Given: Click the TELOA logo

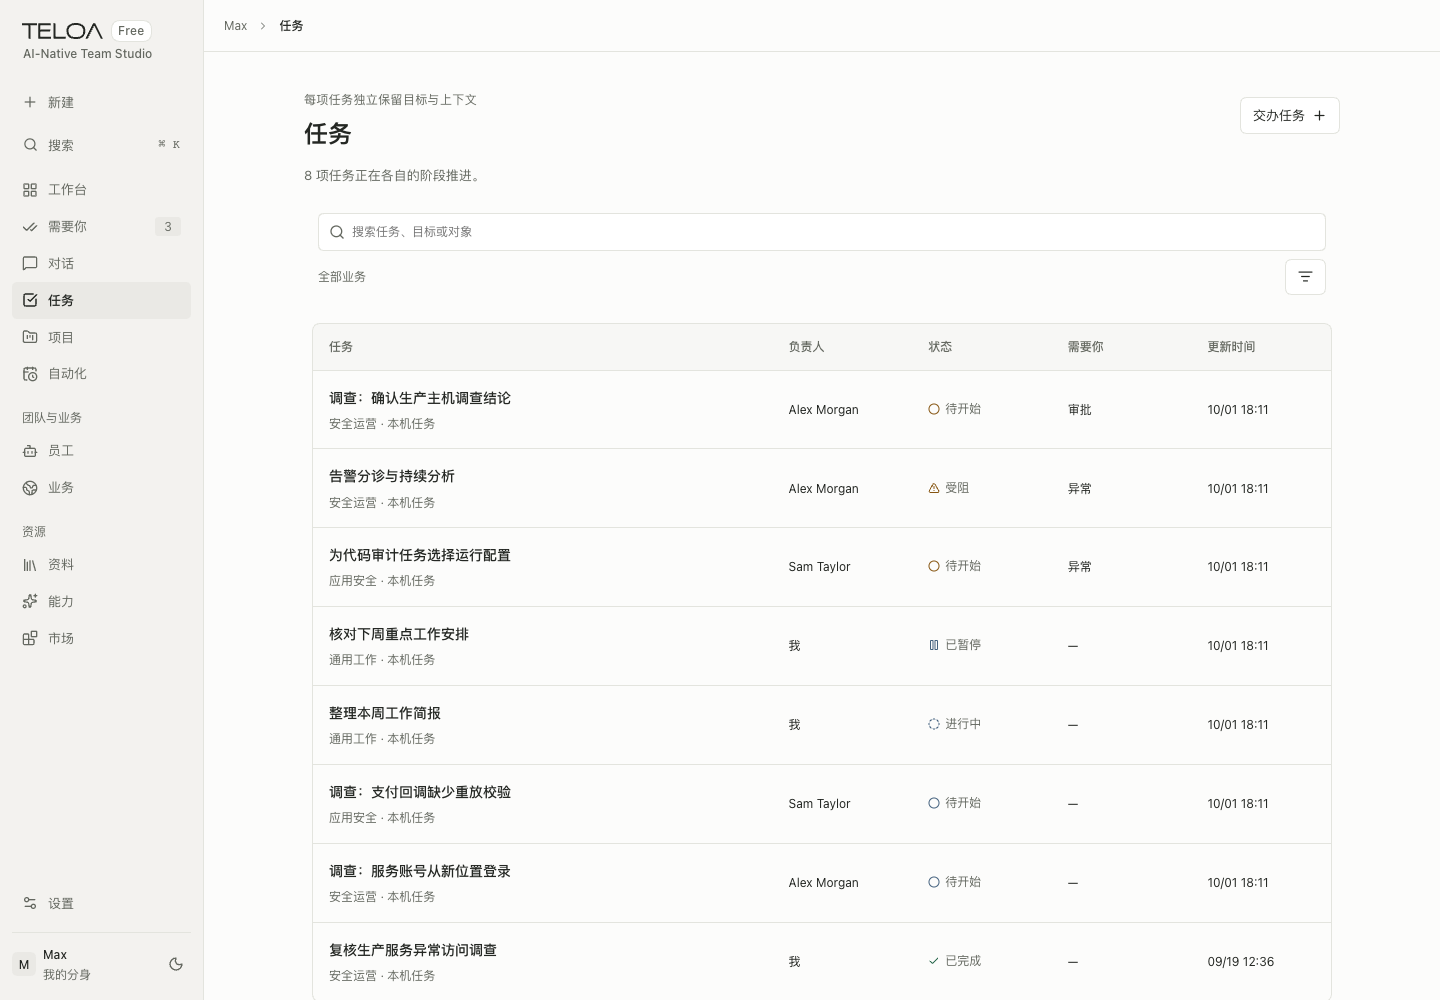Looking at the screenshot, I should click(62, 31).
